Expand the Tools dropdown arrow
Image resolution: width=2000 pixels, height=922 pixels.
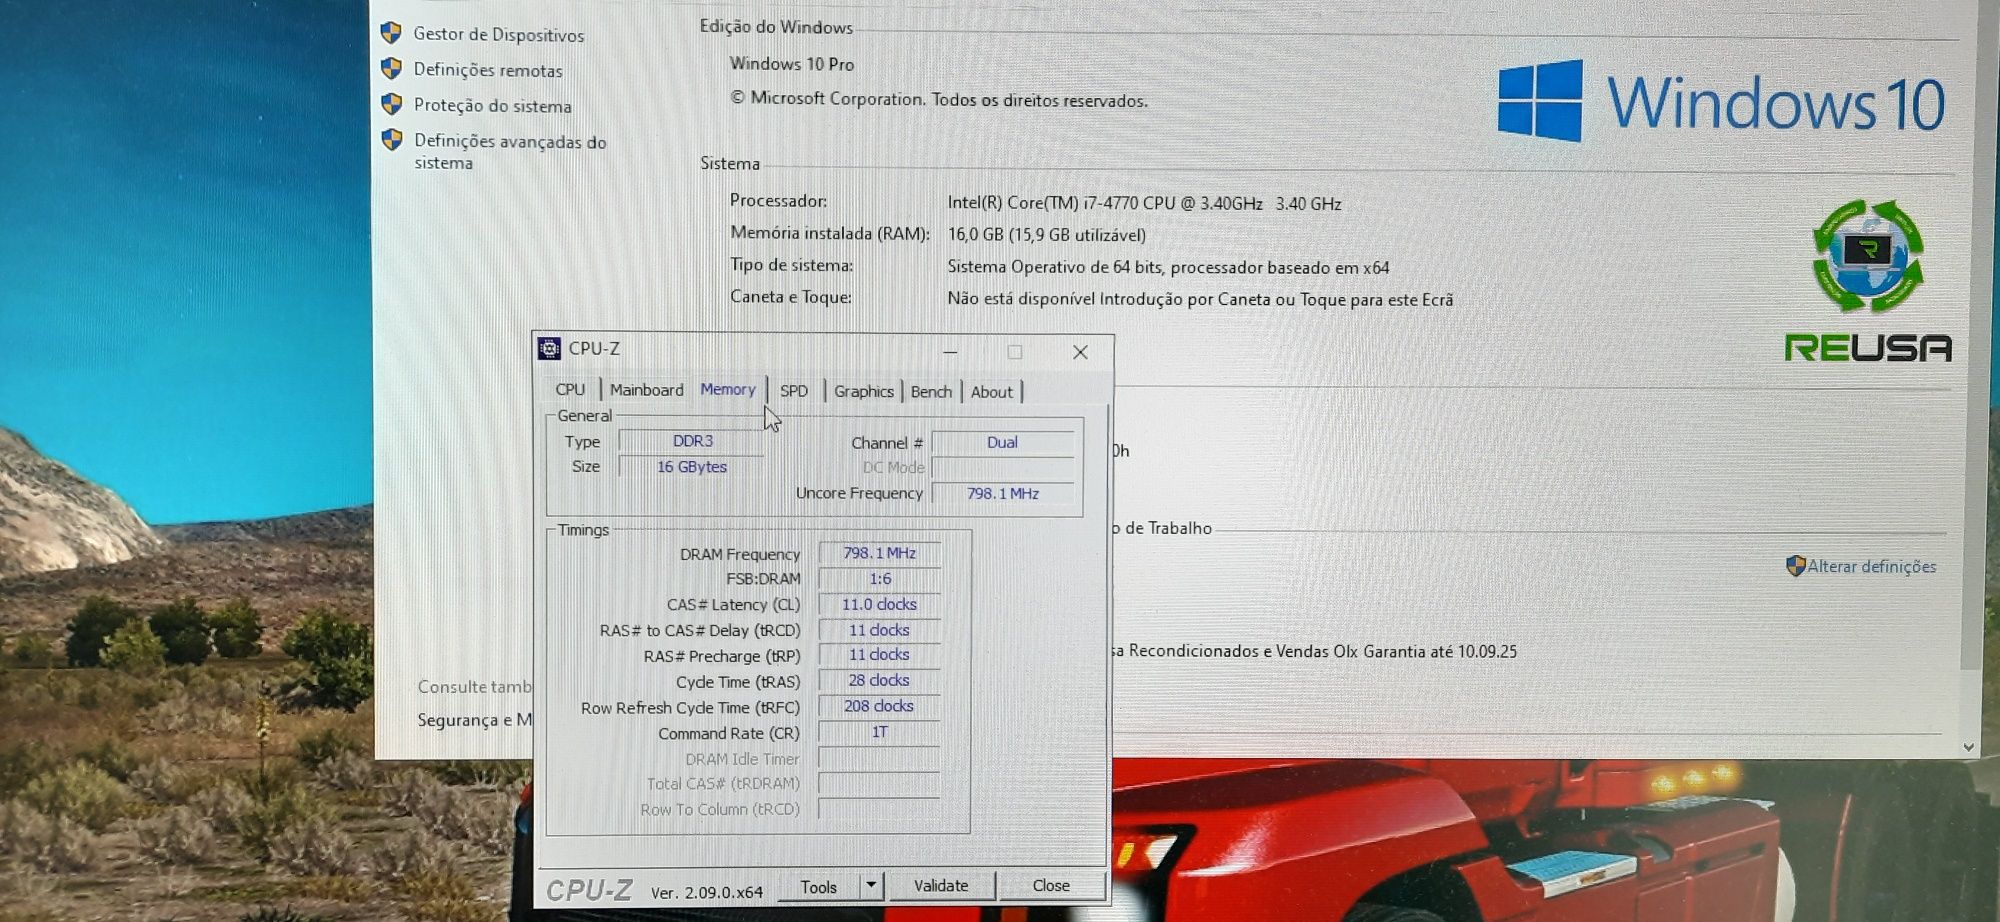[872, 886]
